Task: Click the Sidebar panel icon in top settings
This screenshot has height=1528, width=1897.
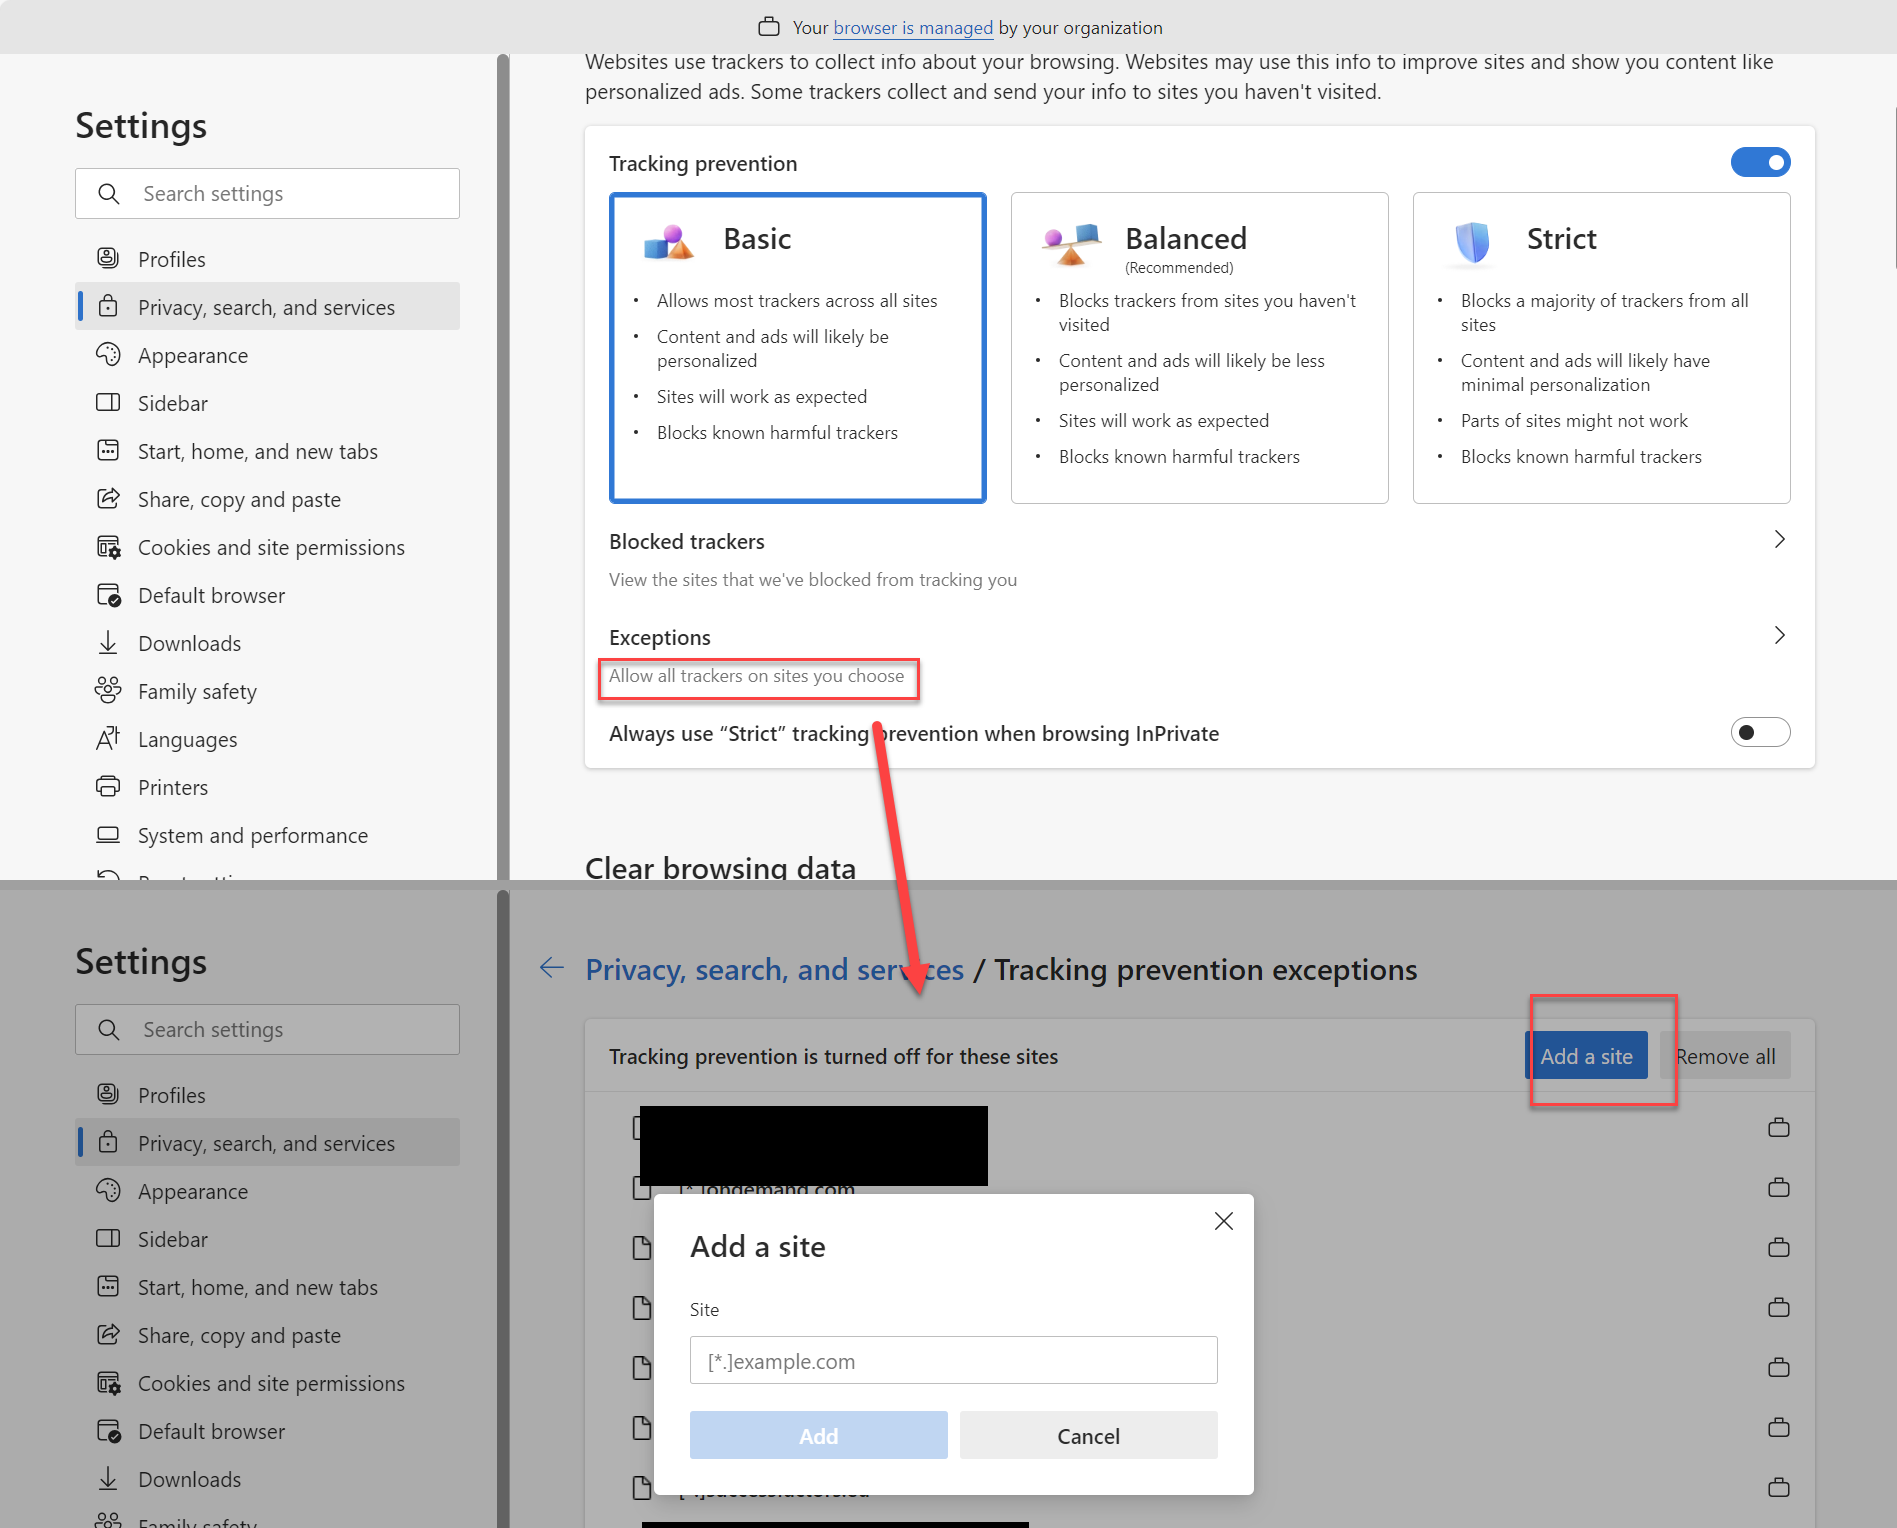Action: click(108, 402)
